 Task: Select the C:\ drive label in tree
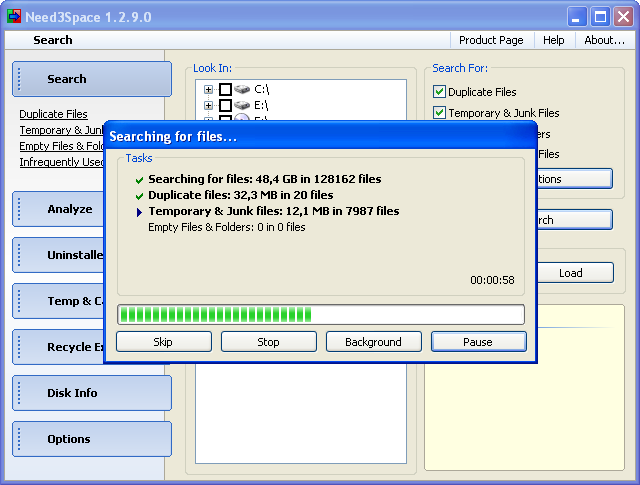(x=261, y=89)
